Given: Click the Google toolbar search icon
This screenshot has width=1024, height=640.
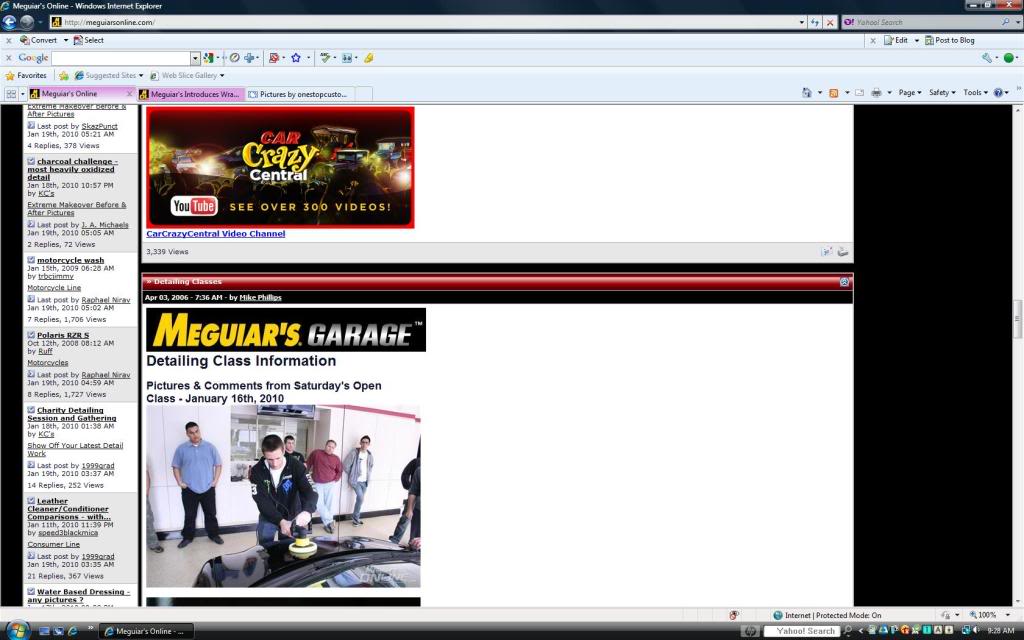Looking at the screenshot, I should [x=209, y=58].
